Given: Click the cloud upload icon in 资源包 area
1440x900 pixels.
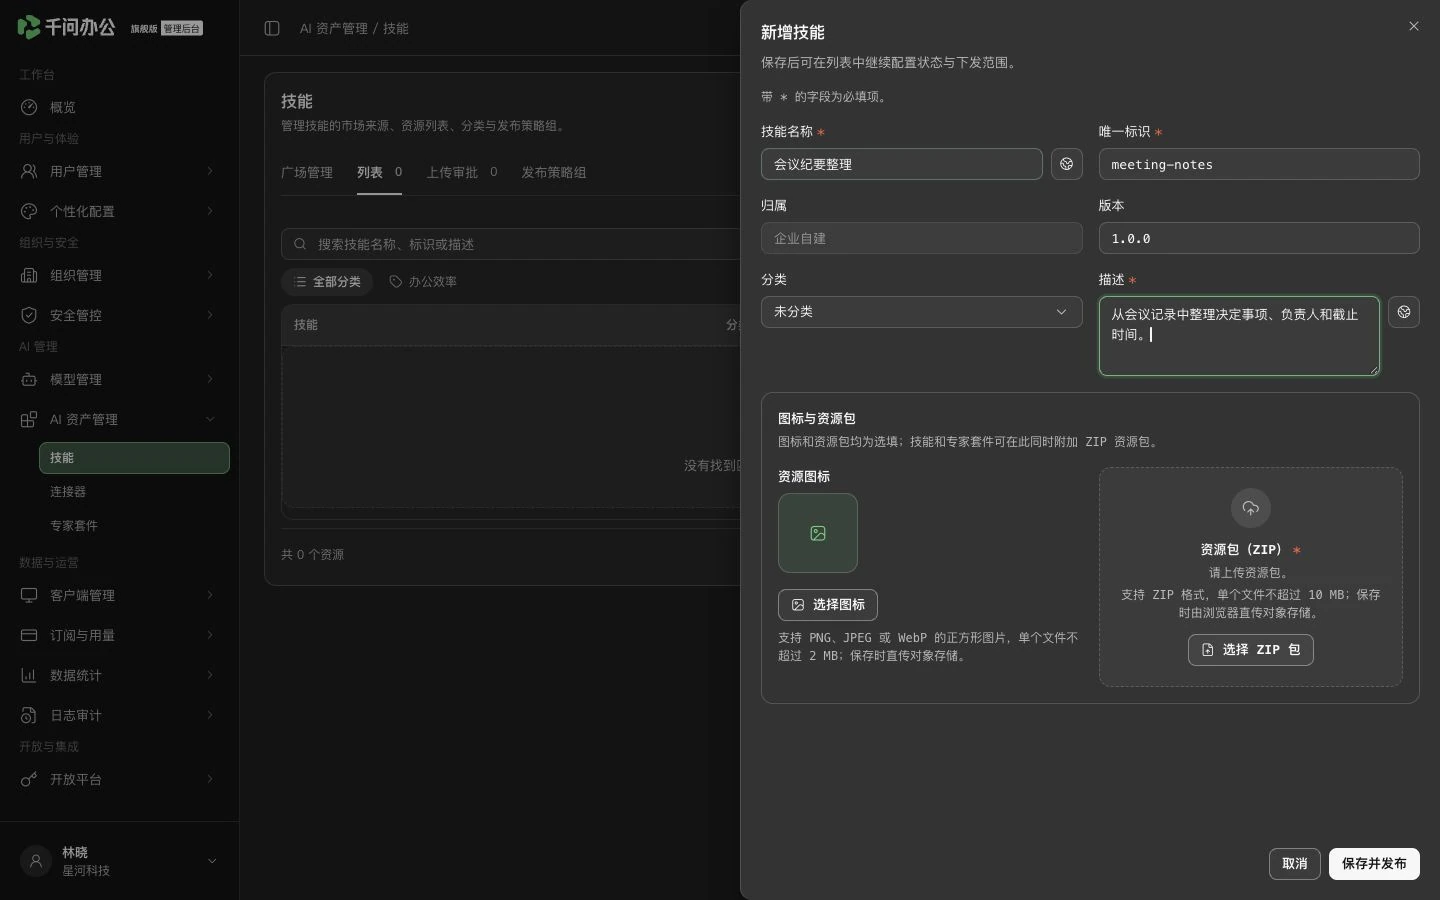Looking at the screenshot, I should tap(1250, 508).
